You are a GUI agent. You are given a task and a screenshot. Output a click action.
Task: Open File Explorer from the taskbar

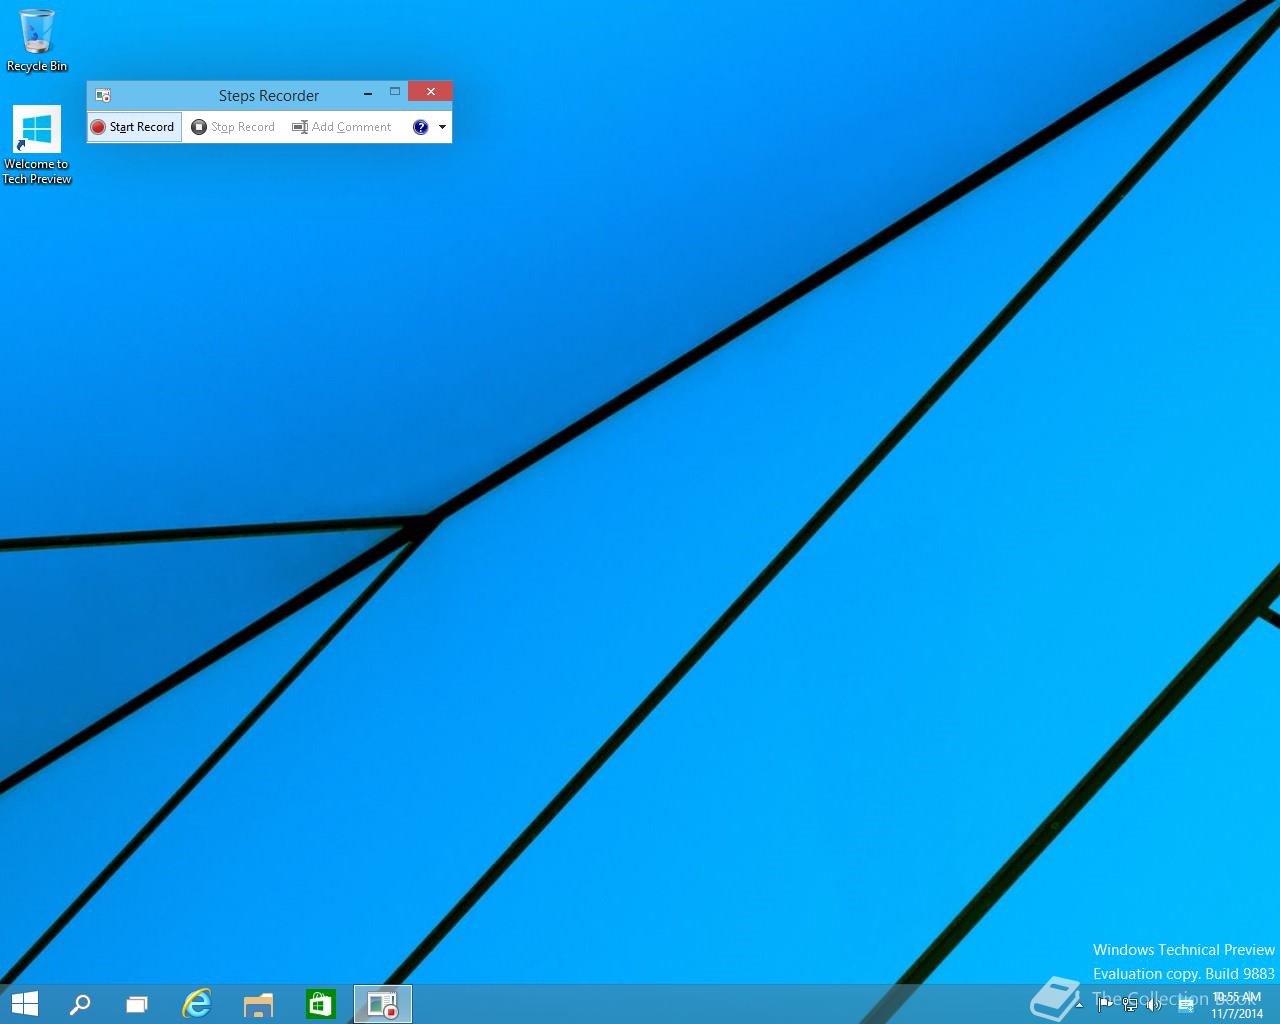click(x=259, y=1004)
